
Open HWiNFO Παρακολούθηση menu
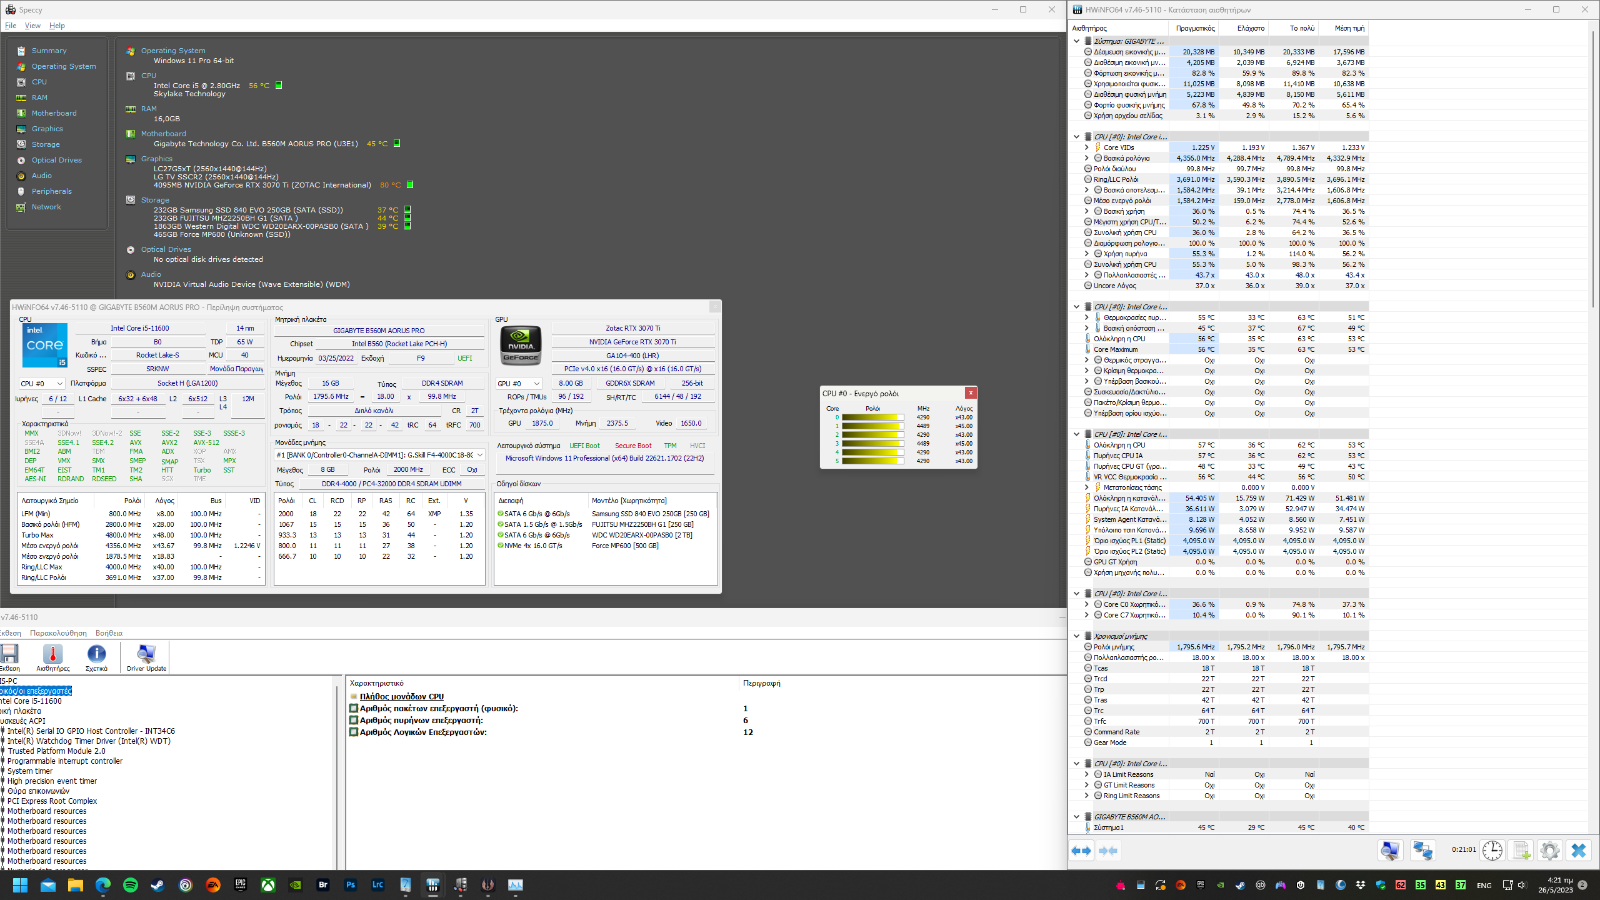click(x=58, y=633)
